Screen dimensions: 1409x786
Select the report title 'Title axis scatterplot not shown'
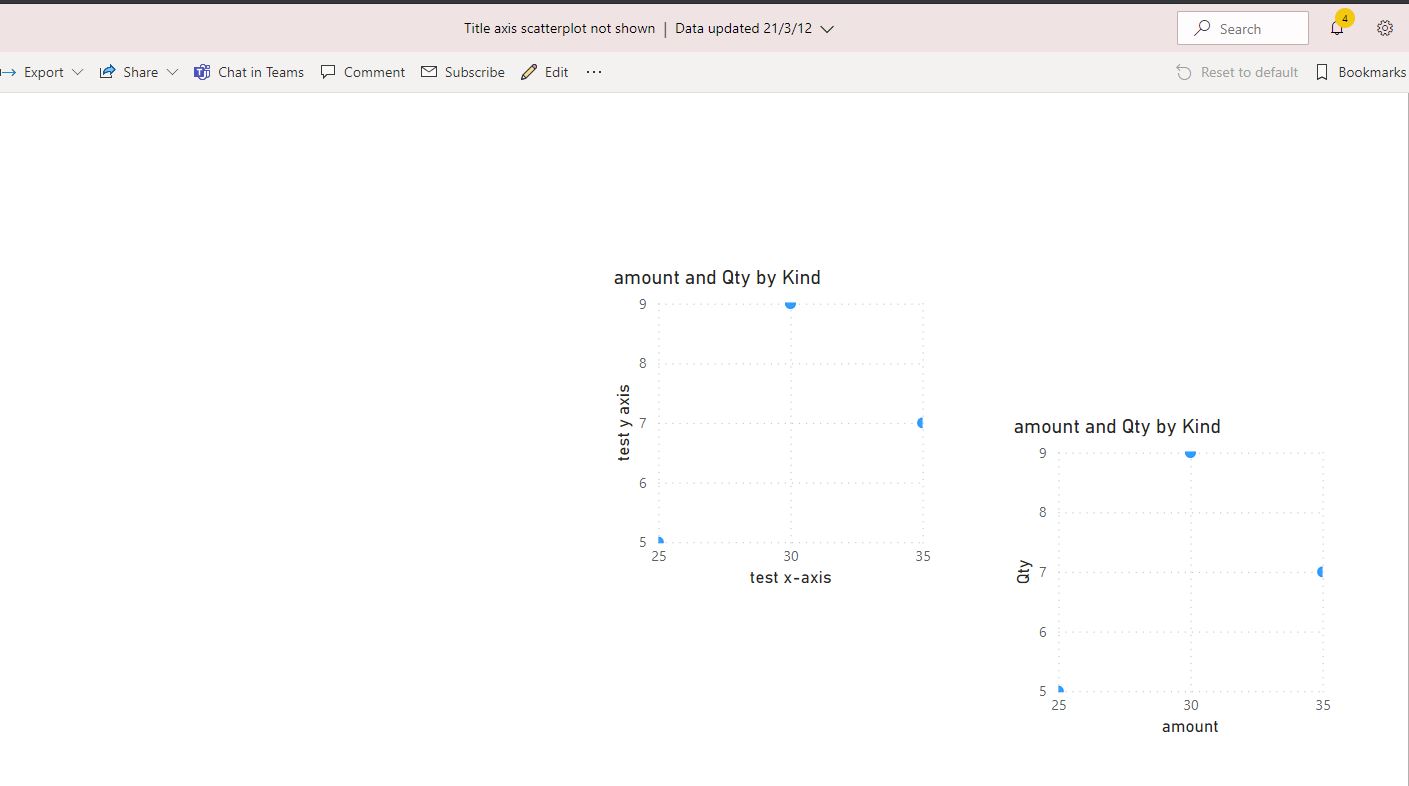click(x=559, y=28)
